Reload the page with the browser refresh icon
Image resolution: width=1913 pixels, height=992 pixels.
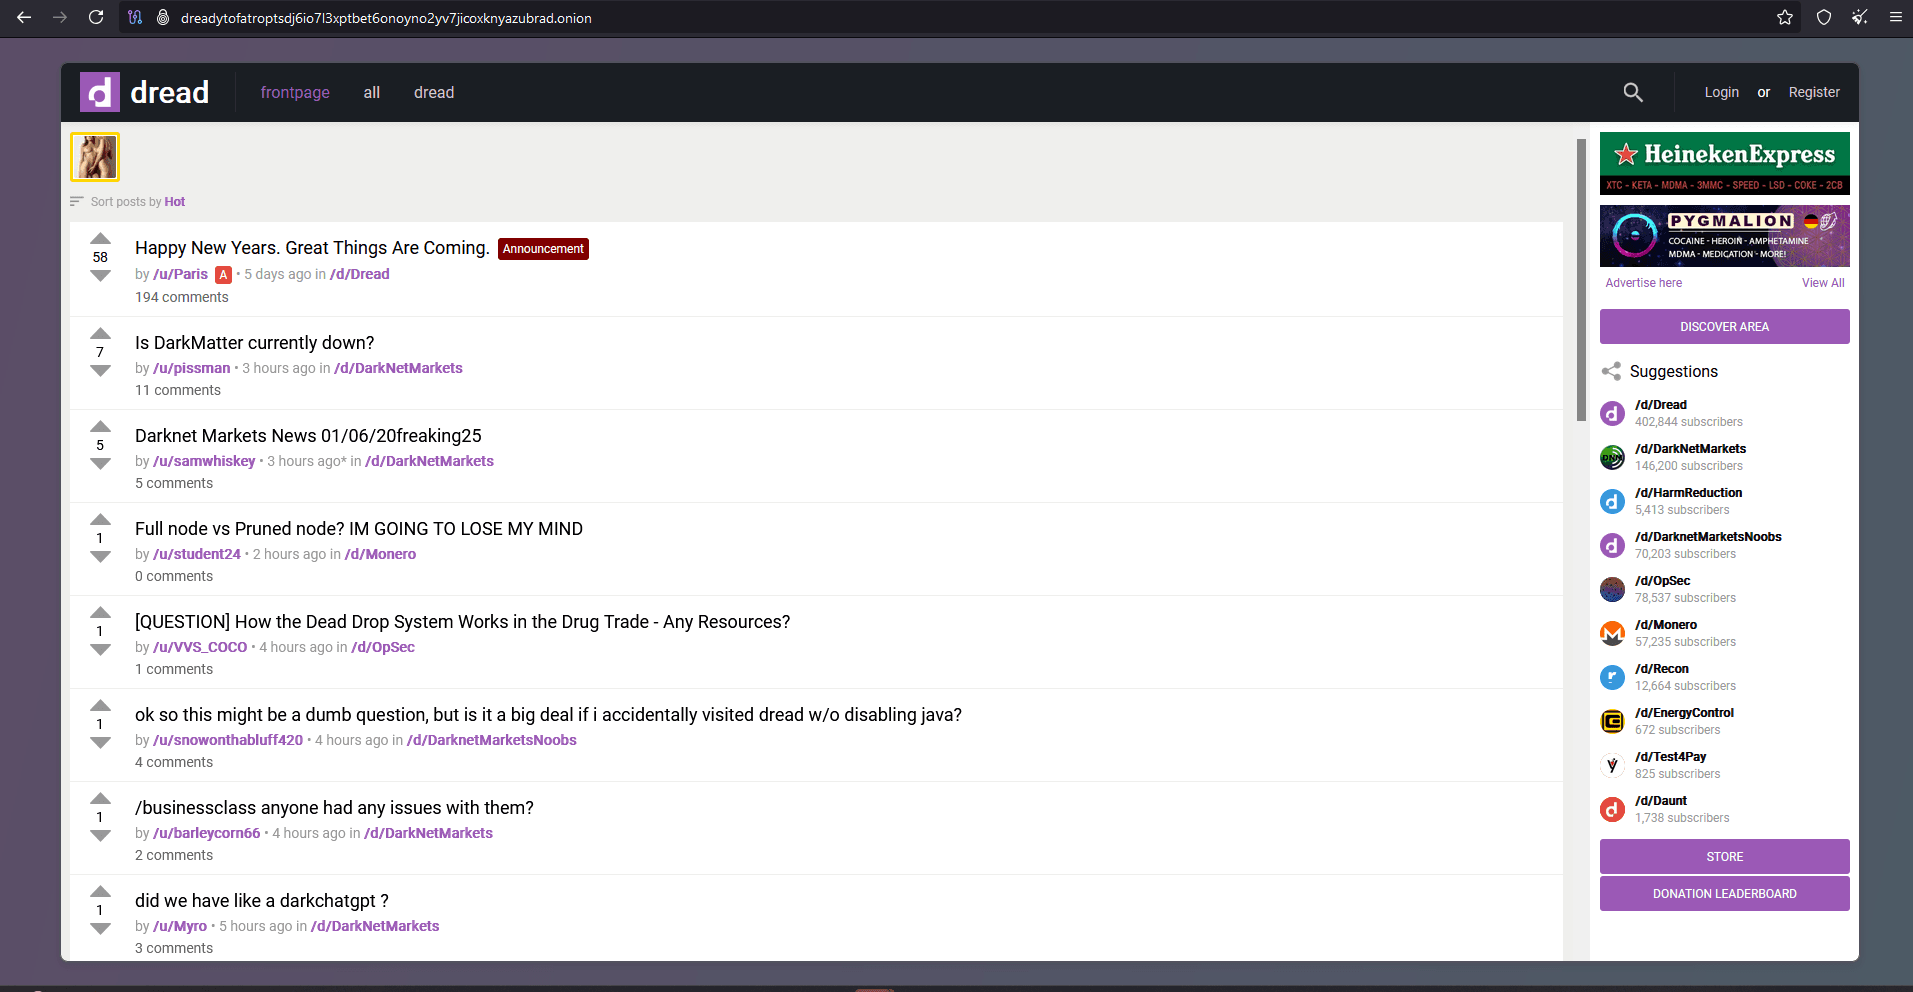click(x=96, y=17)
